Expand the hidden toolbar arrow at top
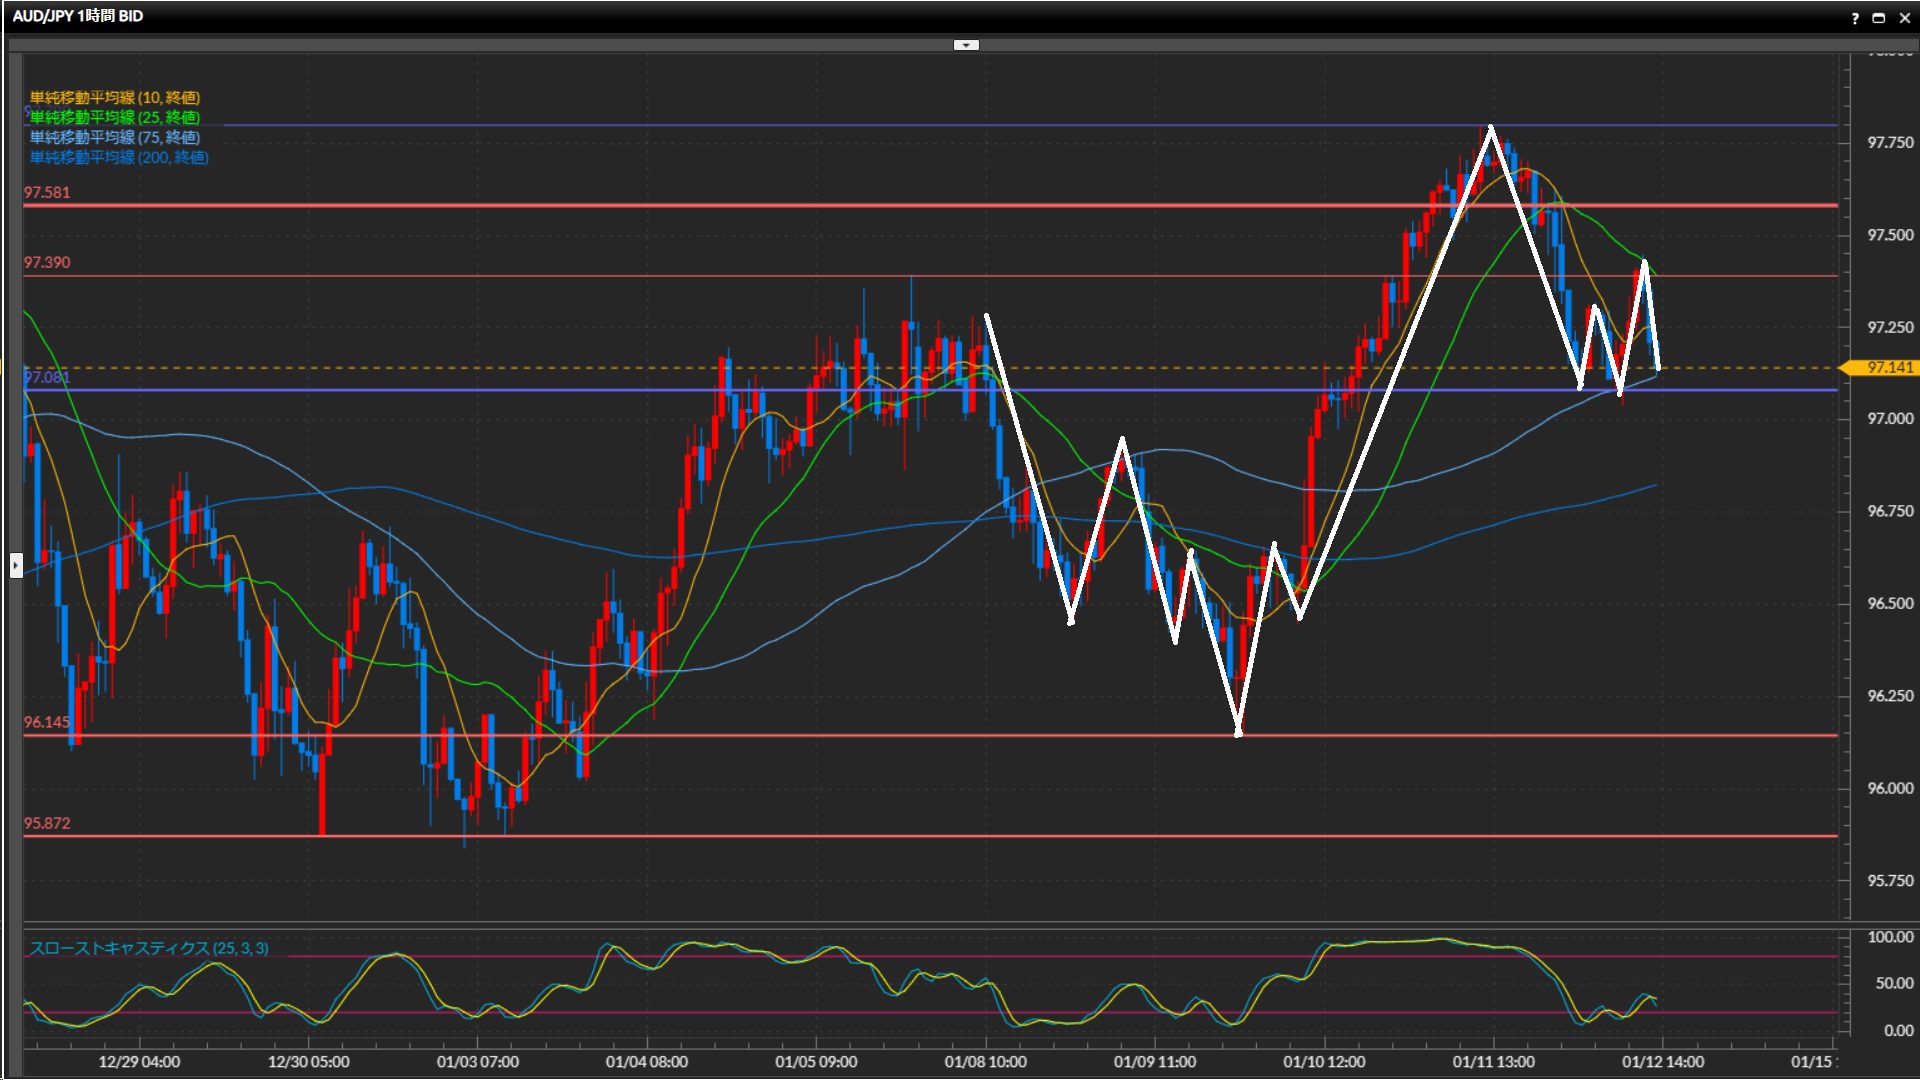The image size is (1920, 1080). [966, 45]
